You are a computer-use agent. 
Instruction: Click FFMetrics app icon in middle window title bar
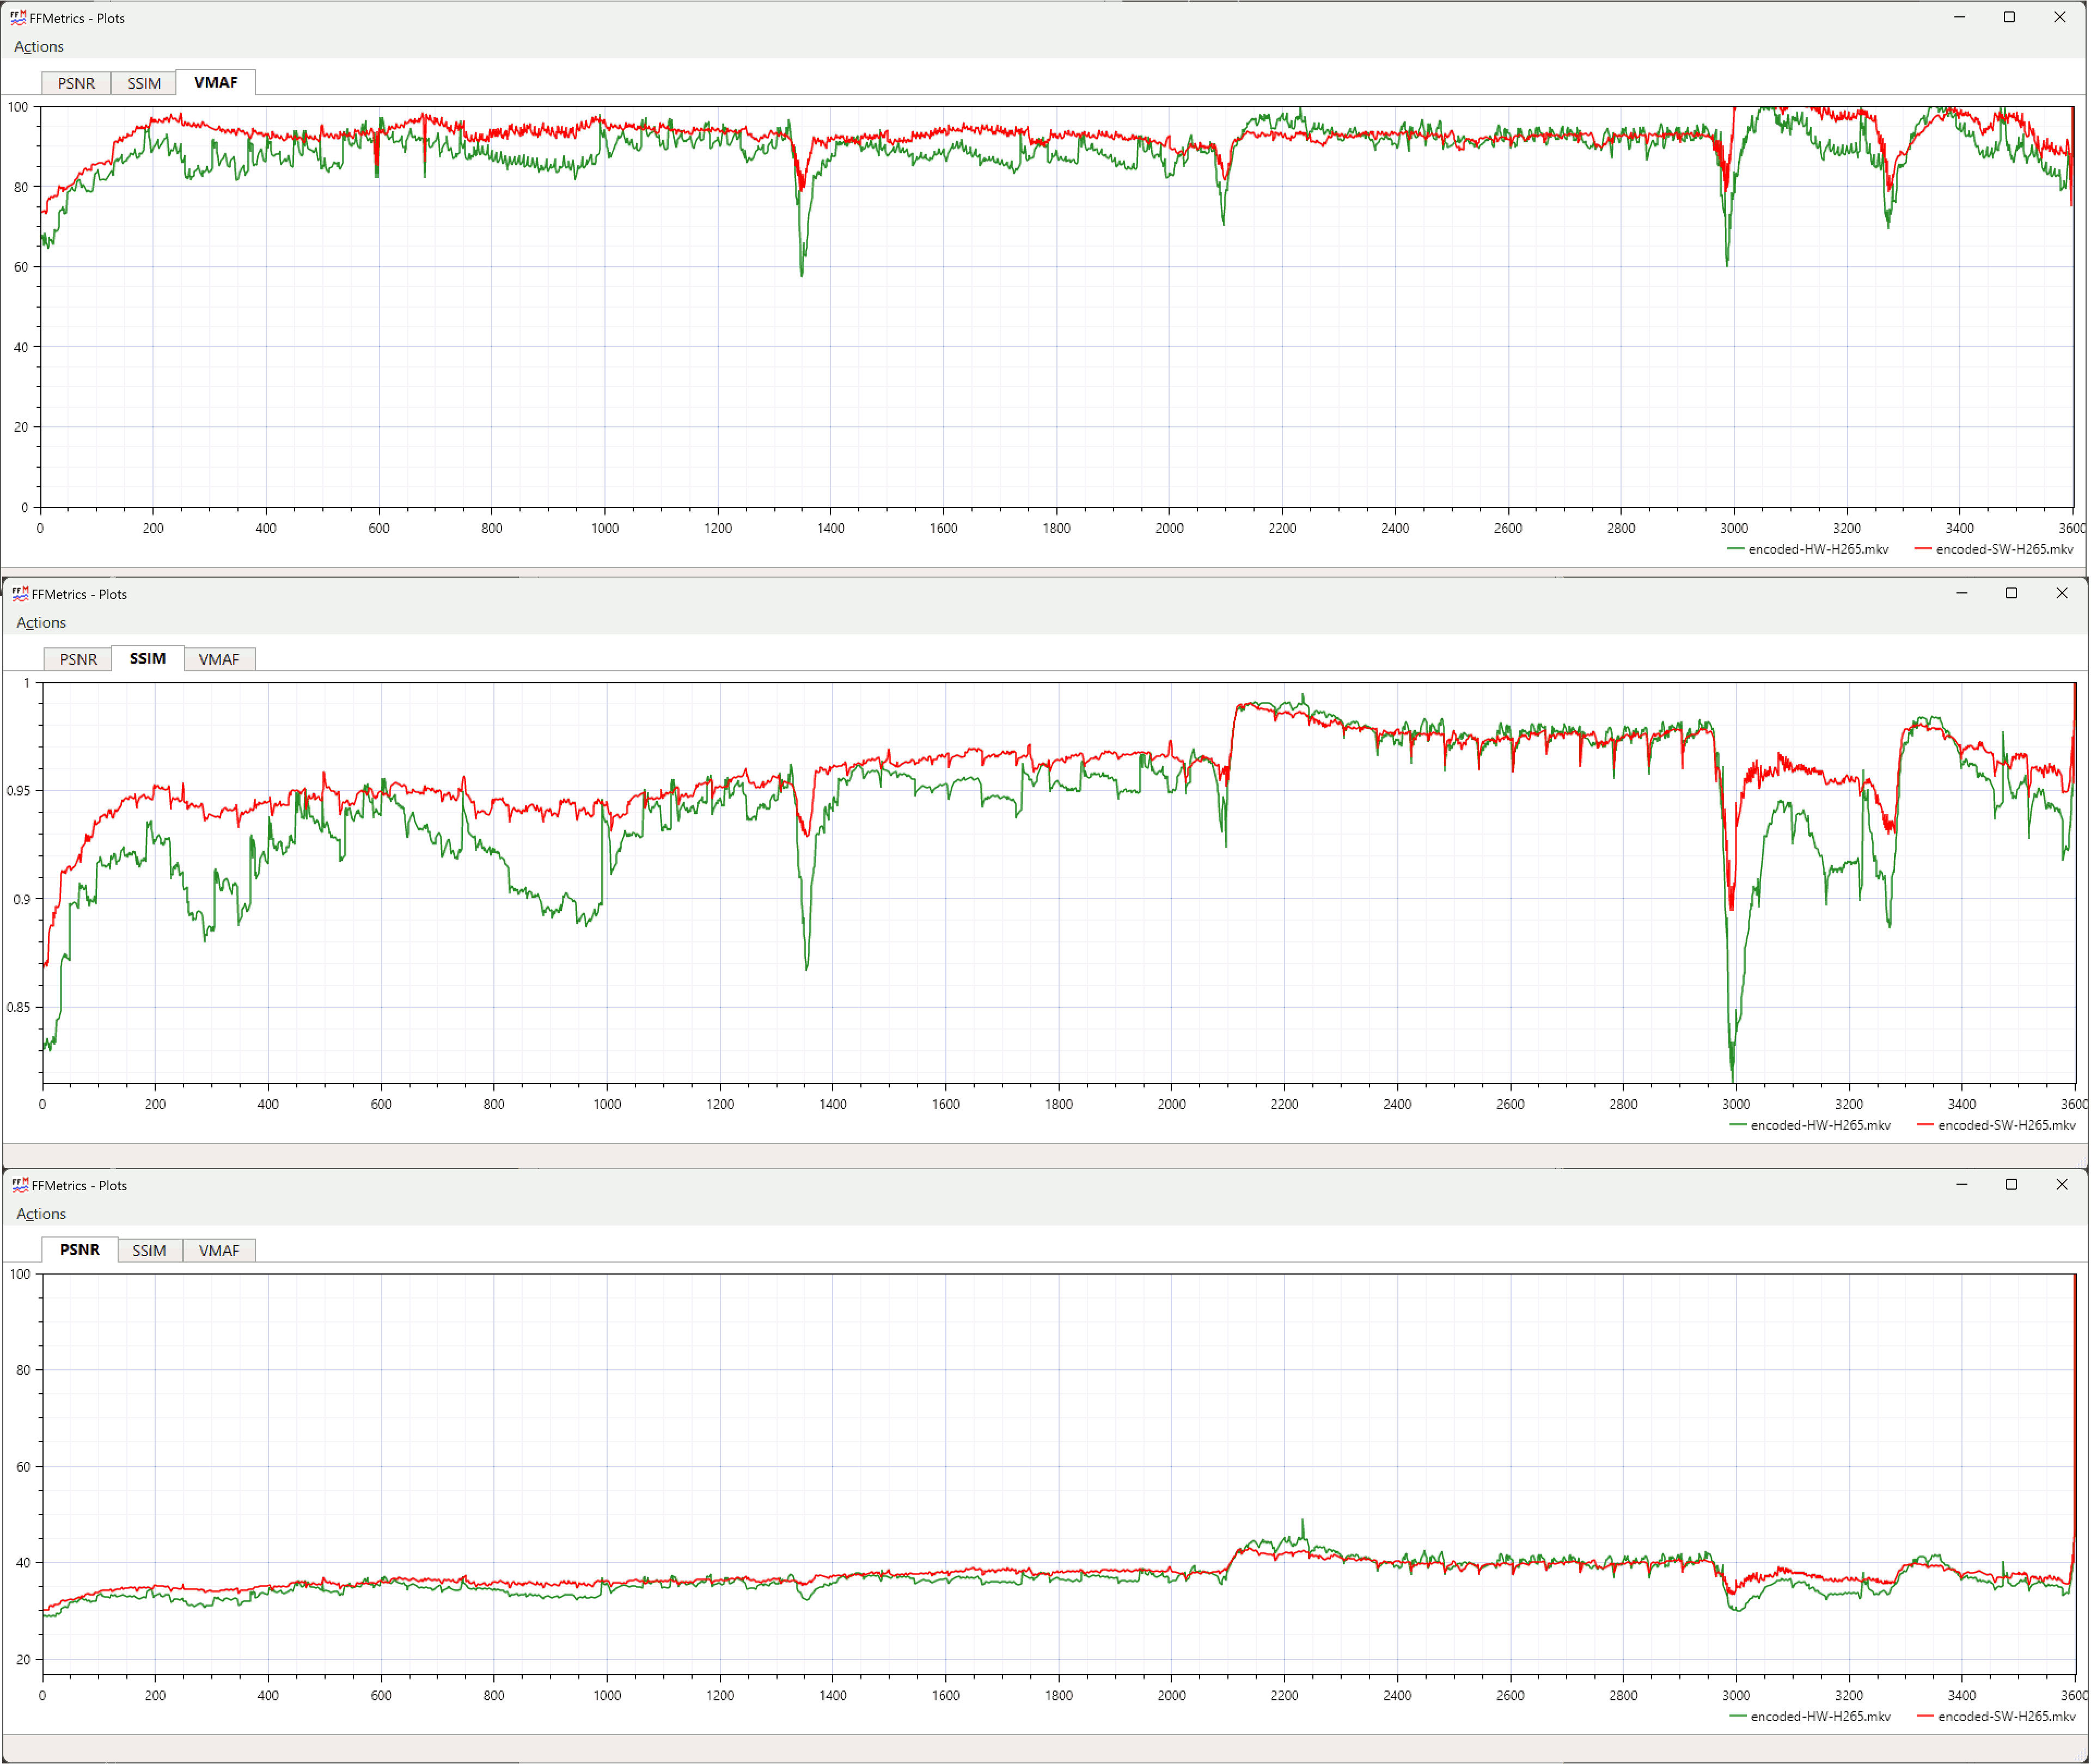[20, 594]
